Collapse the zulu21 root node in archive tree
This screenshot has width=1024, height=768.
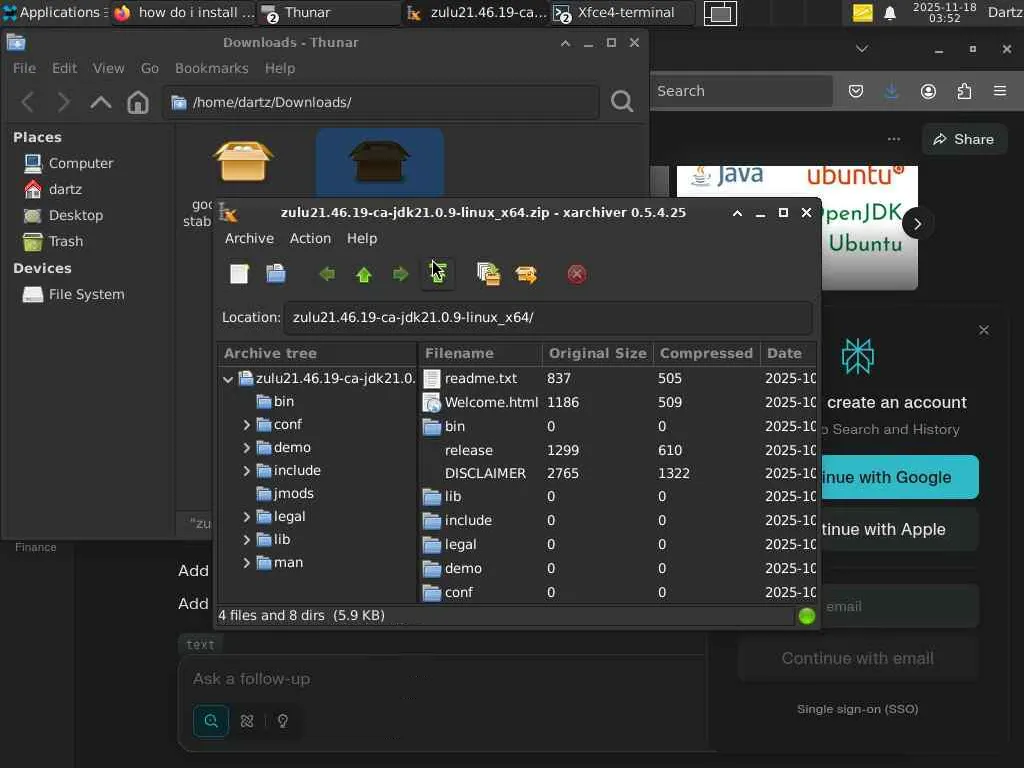click(x=228, y=379)
